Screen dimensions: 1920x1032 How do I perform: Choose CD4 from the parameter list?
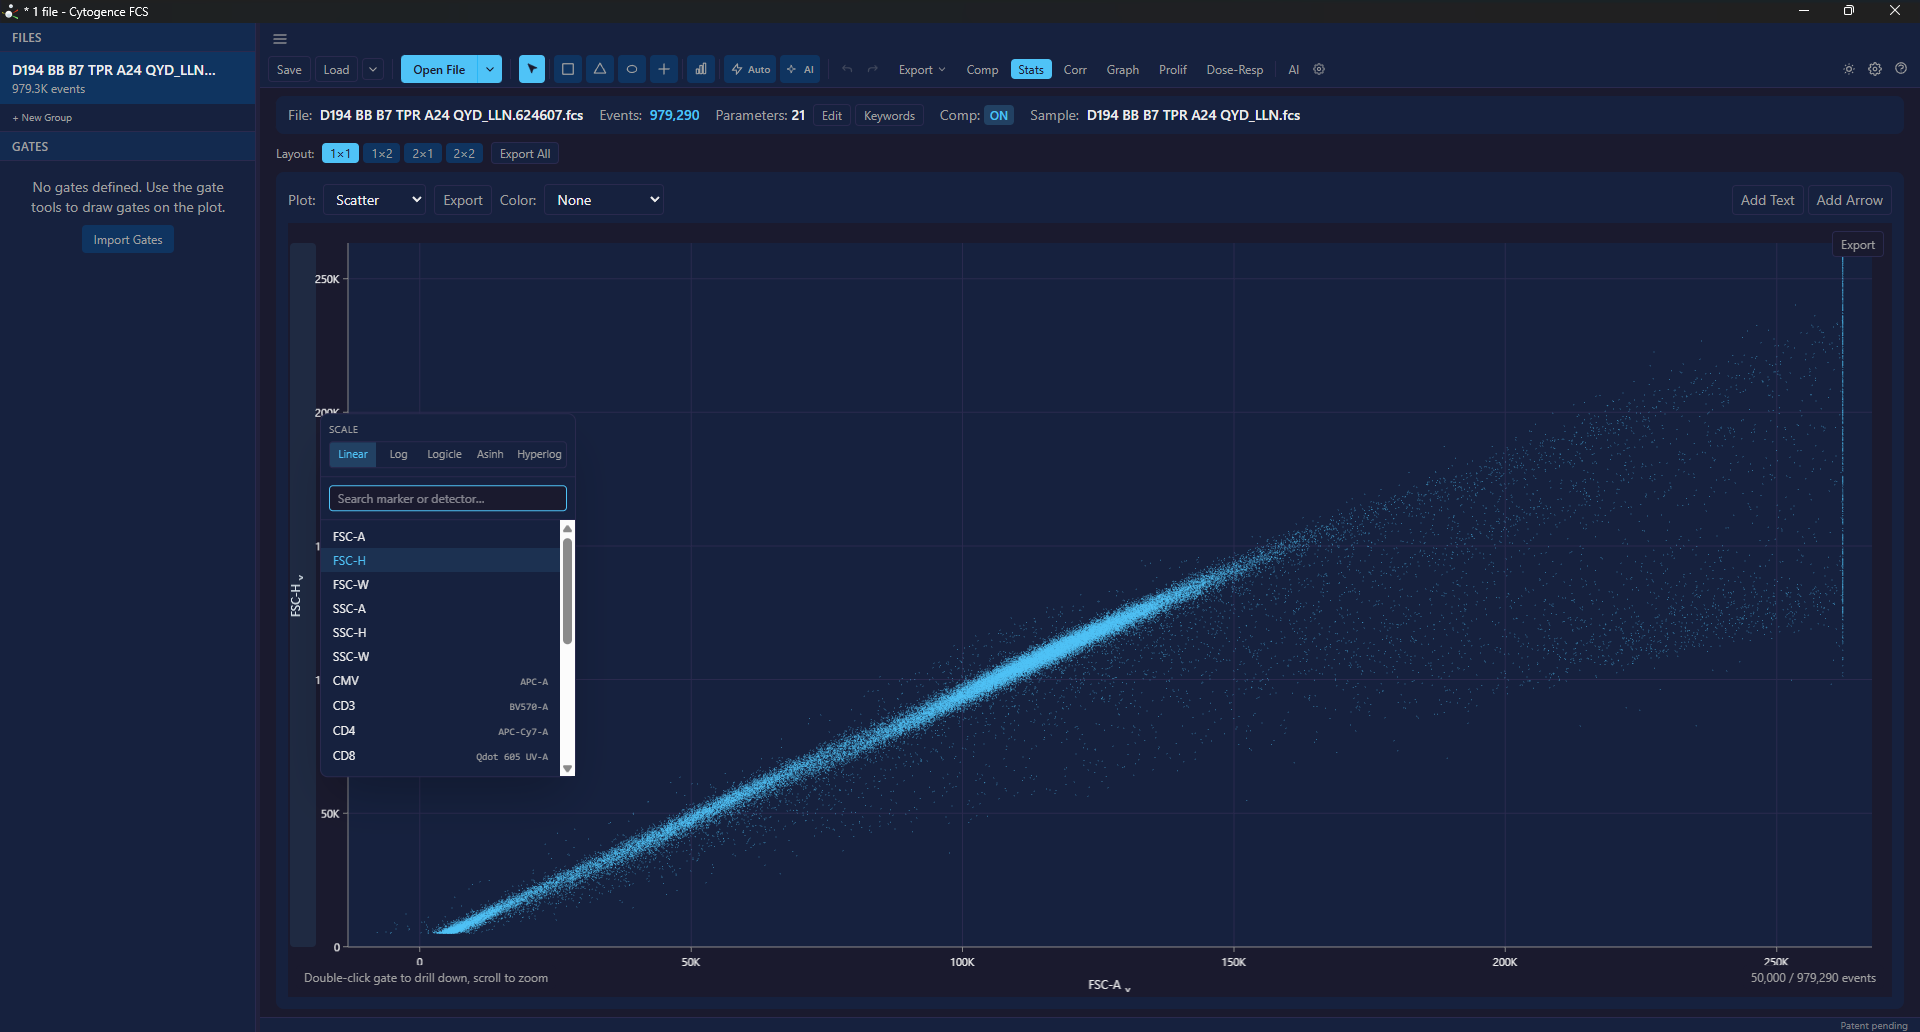(440, 731)
